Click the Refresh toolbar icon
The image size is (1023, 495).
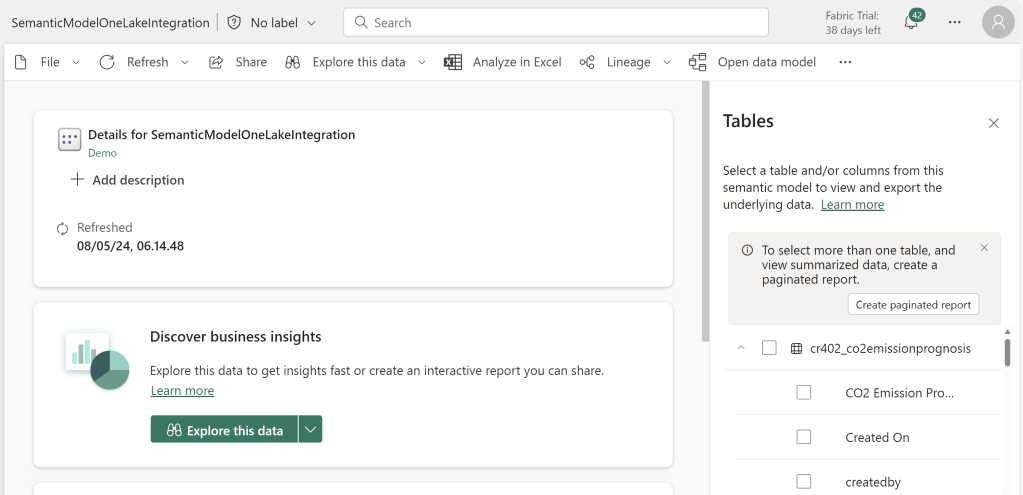click(108, 62)
